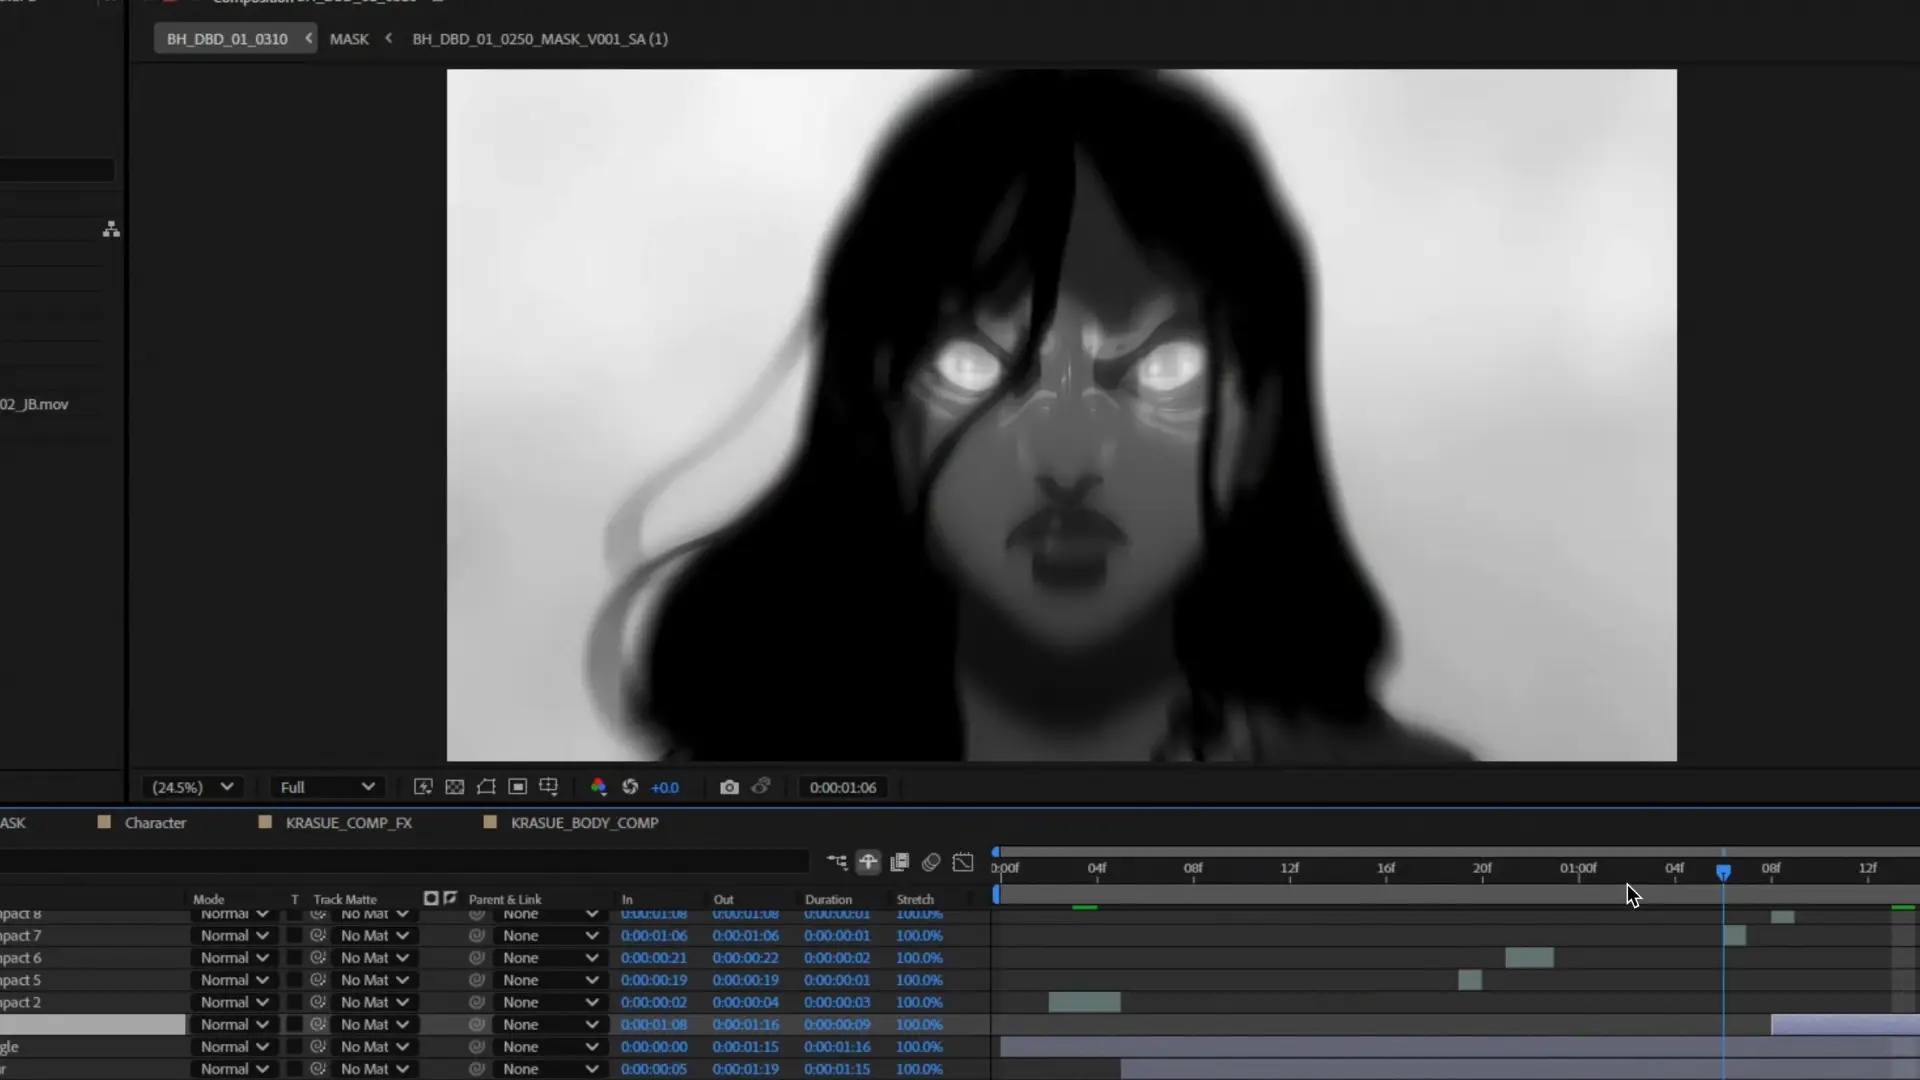Switch to the KRASUE_BODY_COMP timeline tab
Viewport: 1920px width, 1080px height.
point(584,823)
